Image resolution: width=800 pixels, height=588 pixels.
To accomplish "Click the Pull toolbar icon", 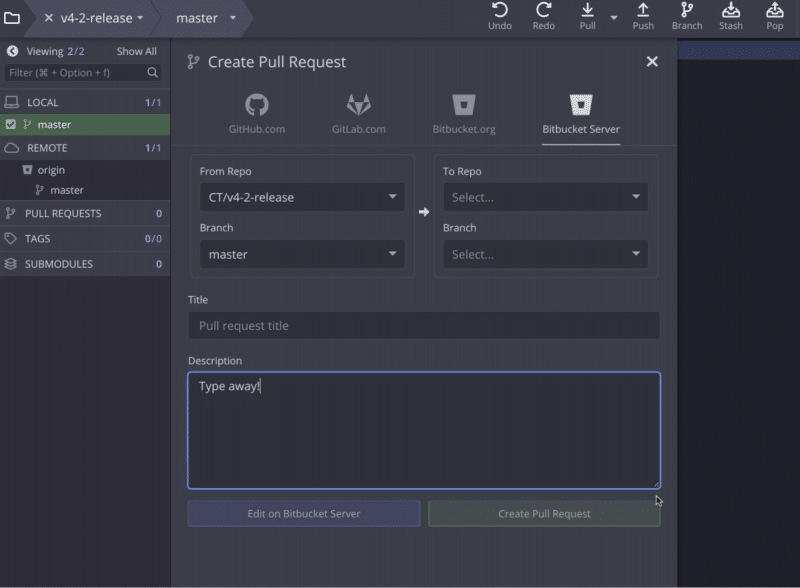I will pyautogui.click(x=587, y=16).
